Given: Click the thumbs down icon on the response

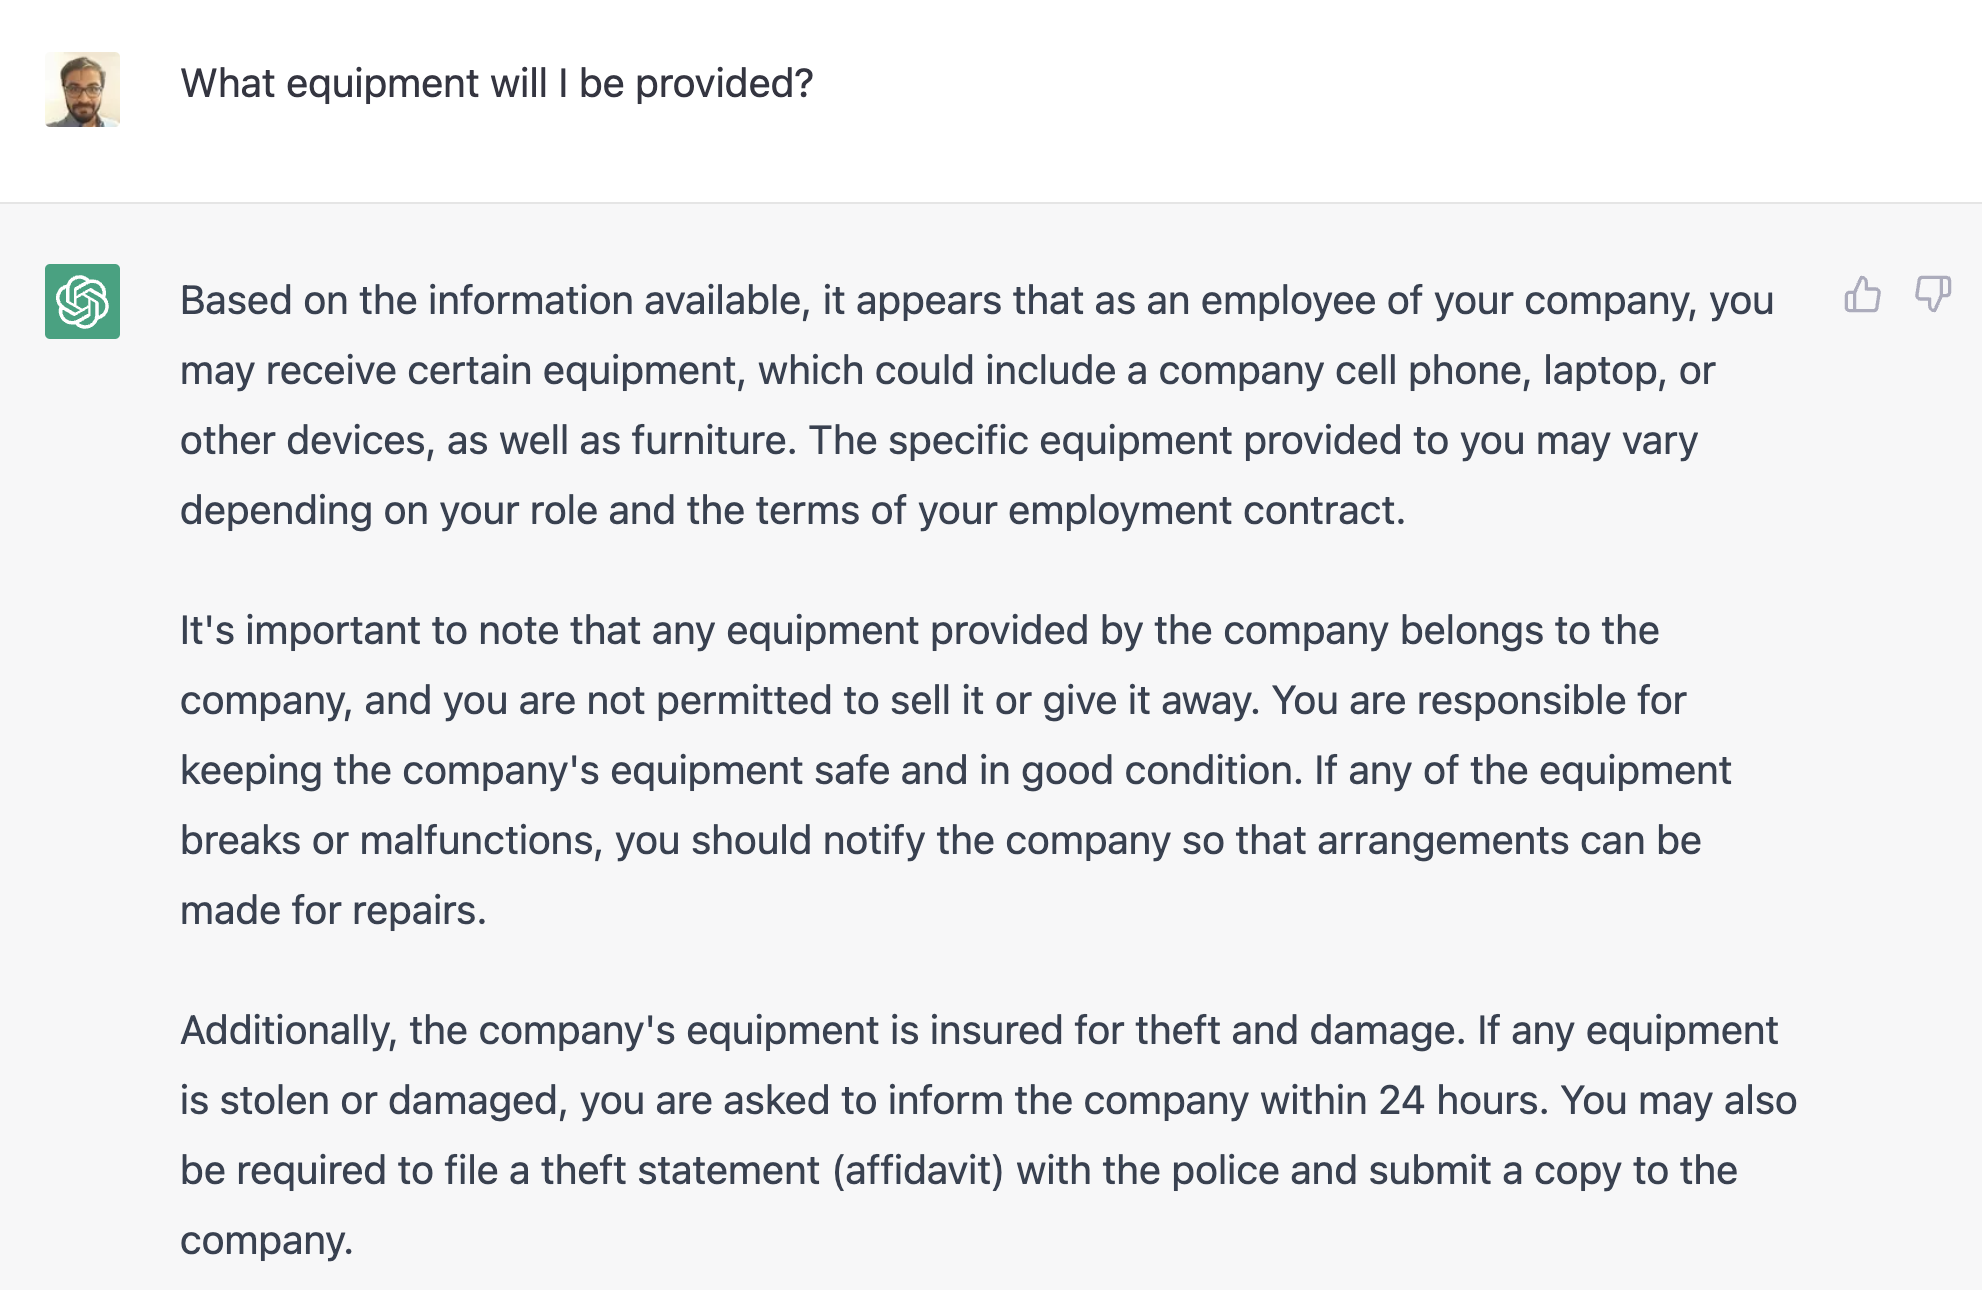Looking at the screenshot, I should (x=1932, y=295).
